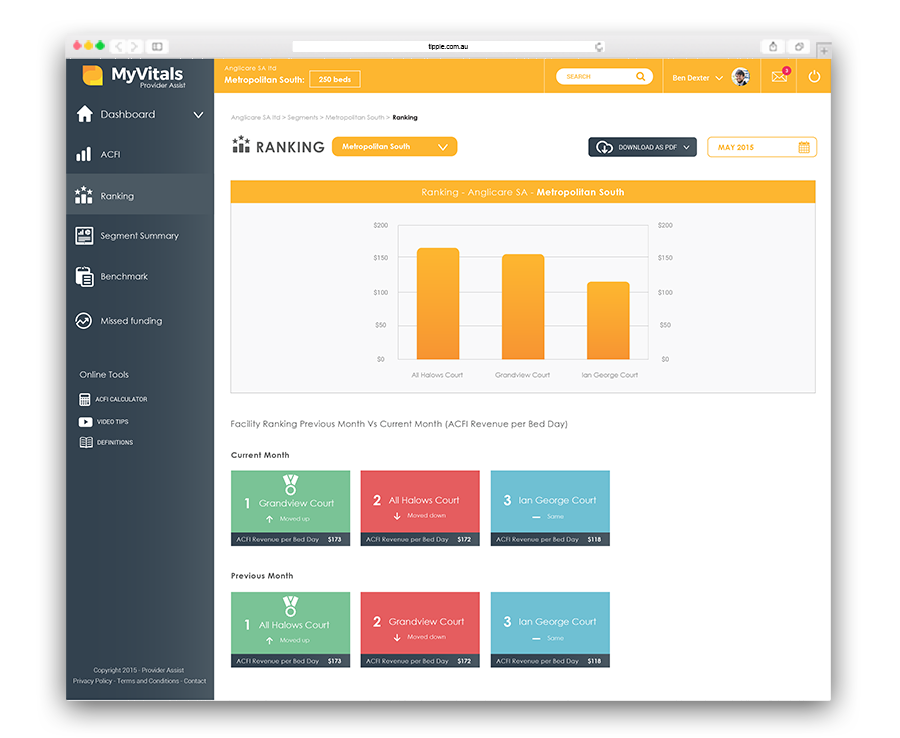Click the MyVitals logo icon
Image resolution: width=900 pixels, height=738 pixels.
tap(92, 75)
